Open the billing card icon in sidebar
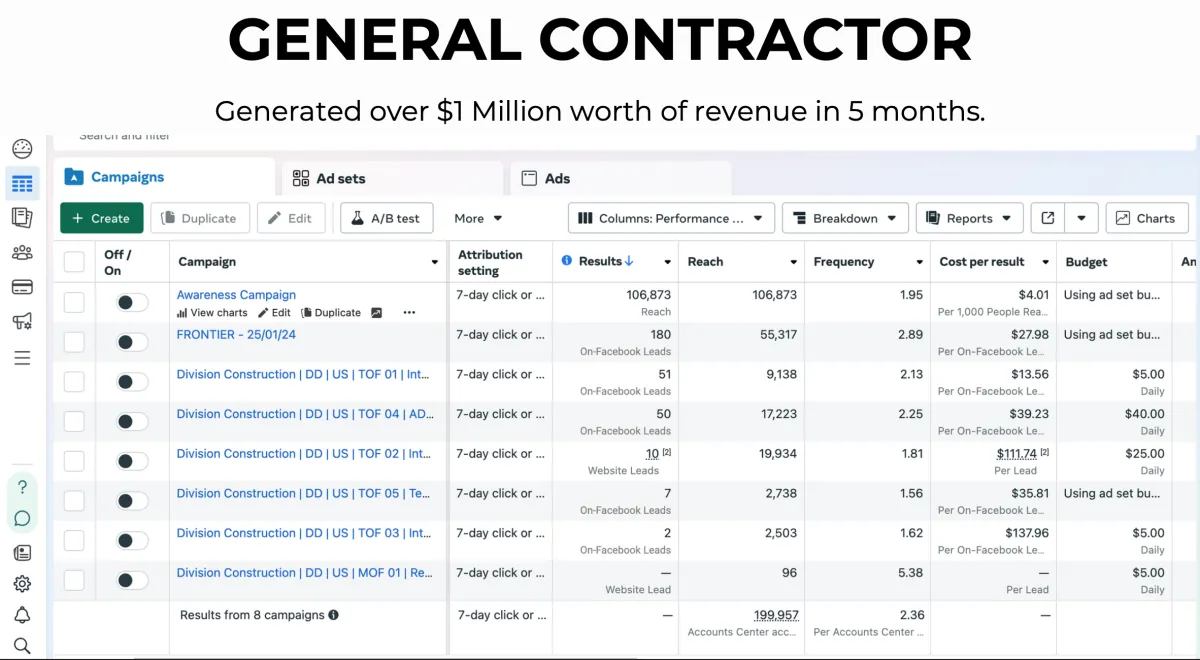 22,287
